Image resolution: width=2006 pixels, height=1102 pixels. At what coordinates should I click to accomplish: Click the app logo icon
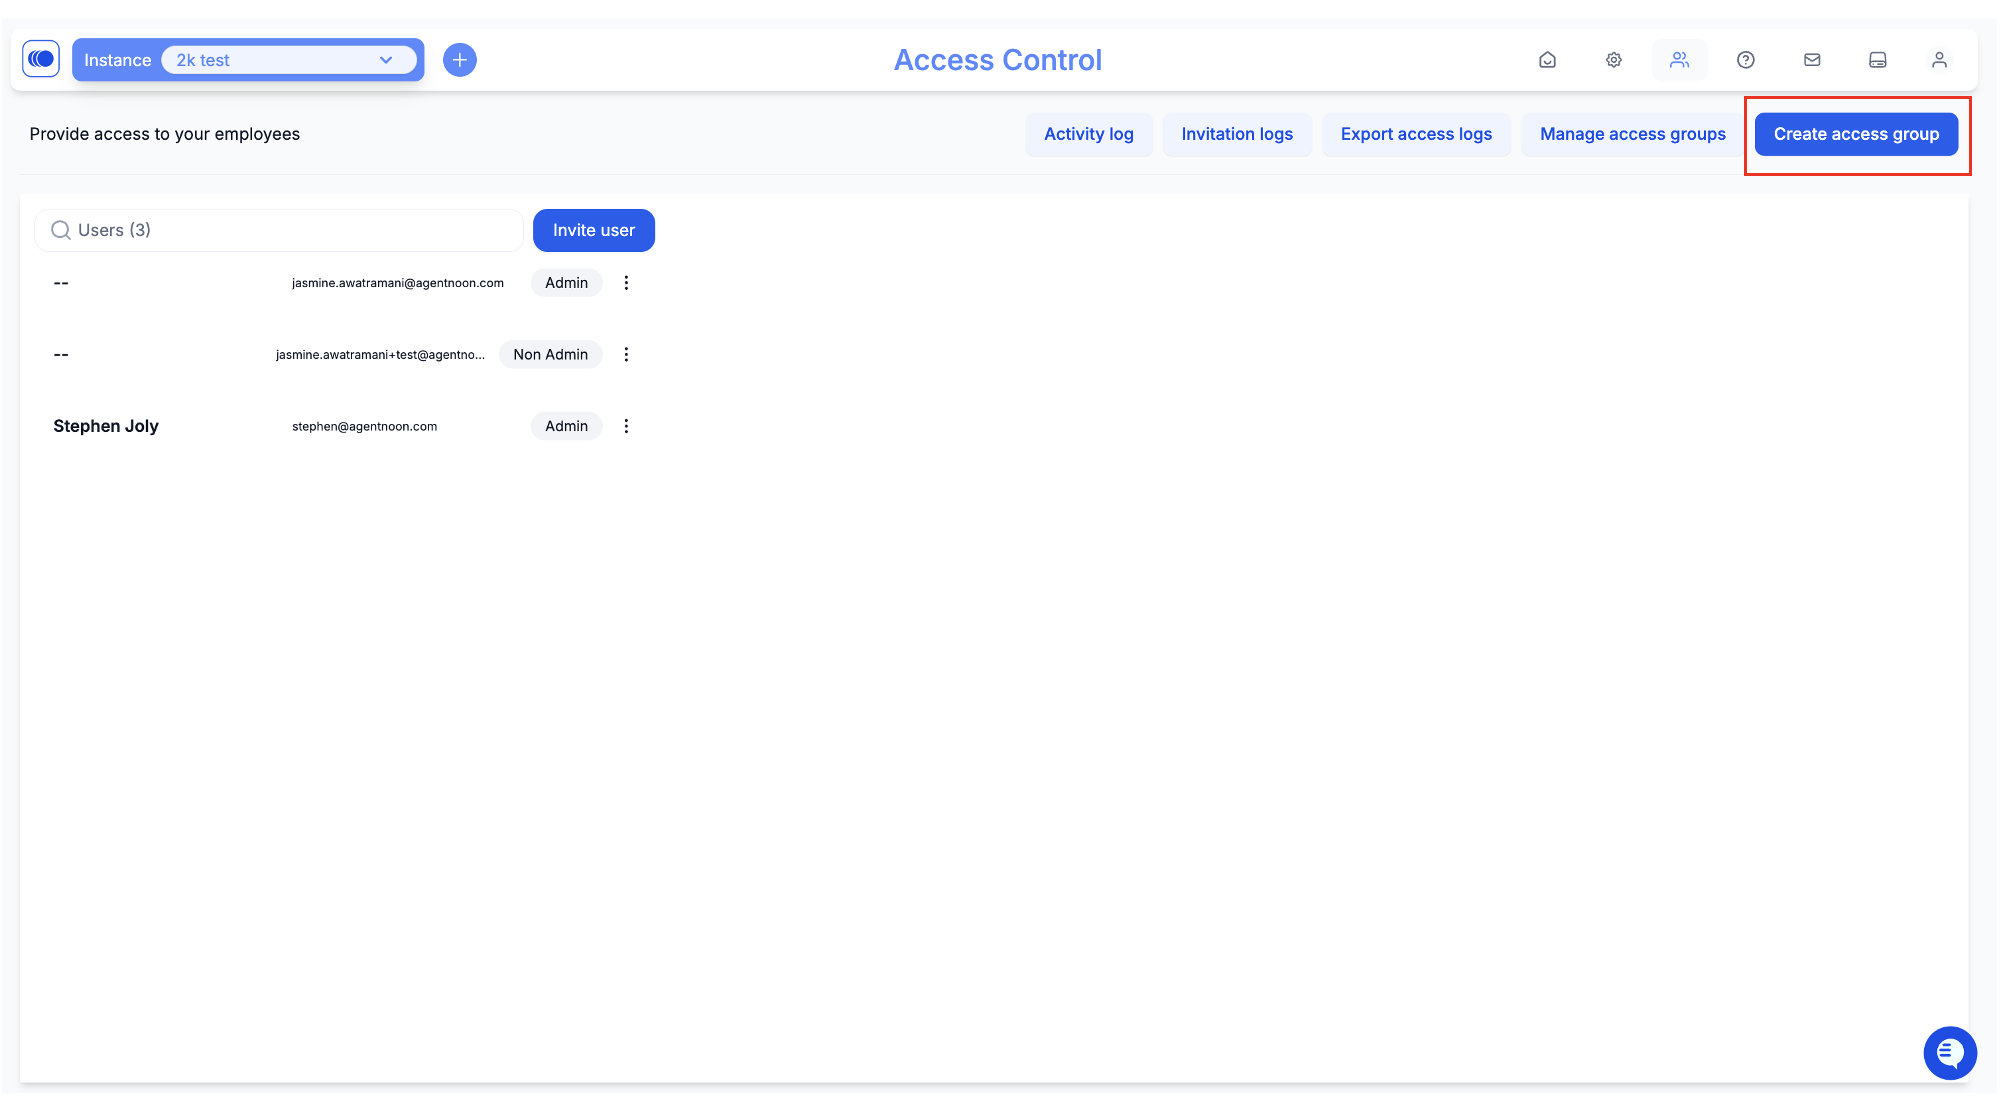[x=41, y=59]
